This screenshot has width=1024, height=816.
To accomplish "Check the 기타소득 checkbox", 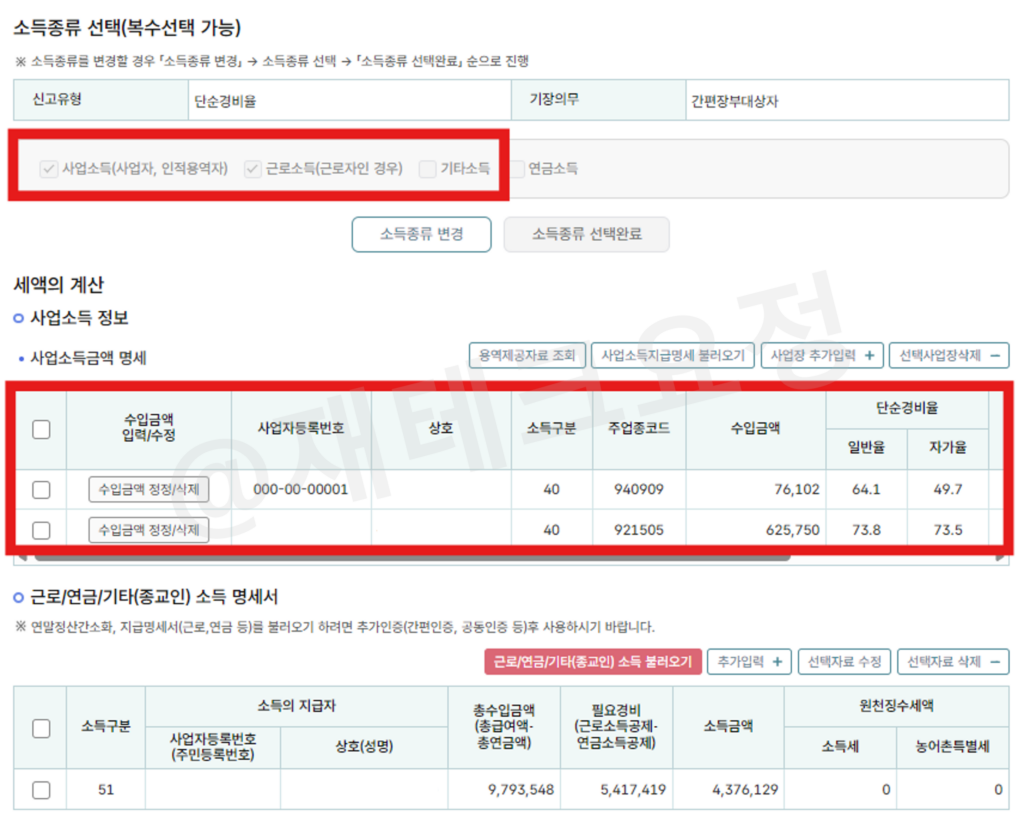I will [428, 169].
